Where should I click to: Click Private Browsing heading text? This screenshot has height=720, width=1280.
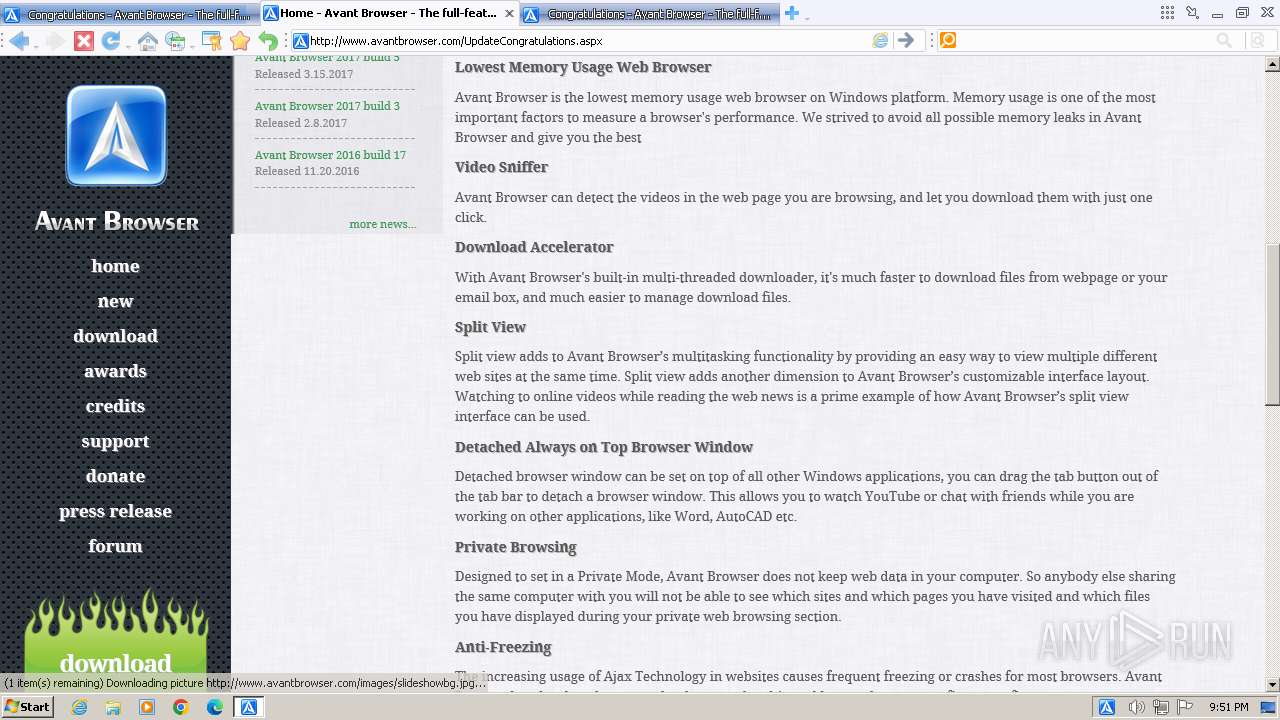coord(515,547)
